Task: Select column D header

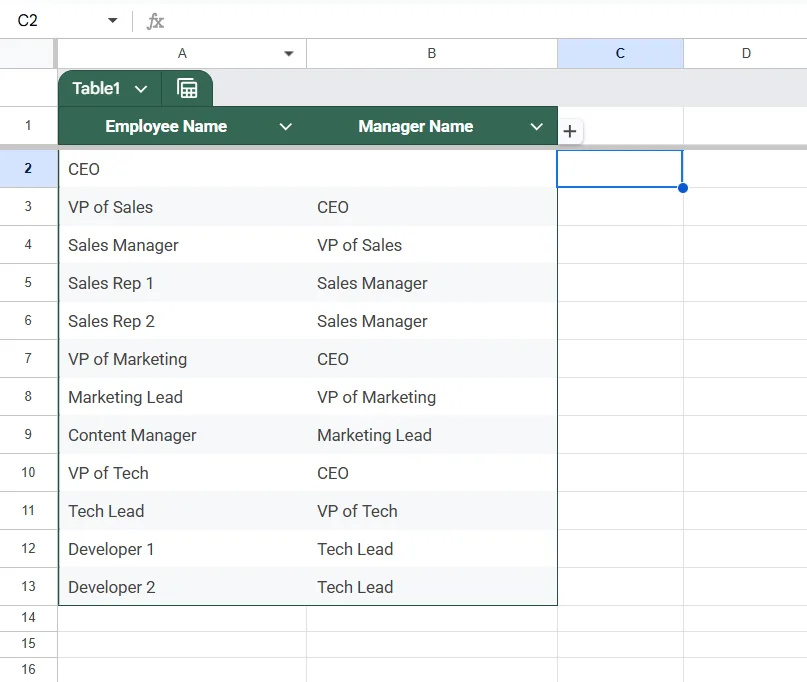Action: click(x=746, y=54)
